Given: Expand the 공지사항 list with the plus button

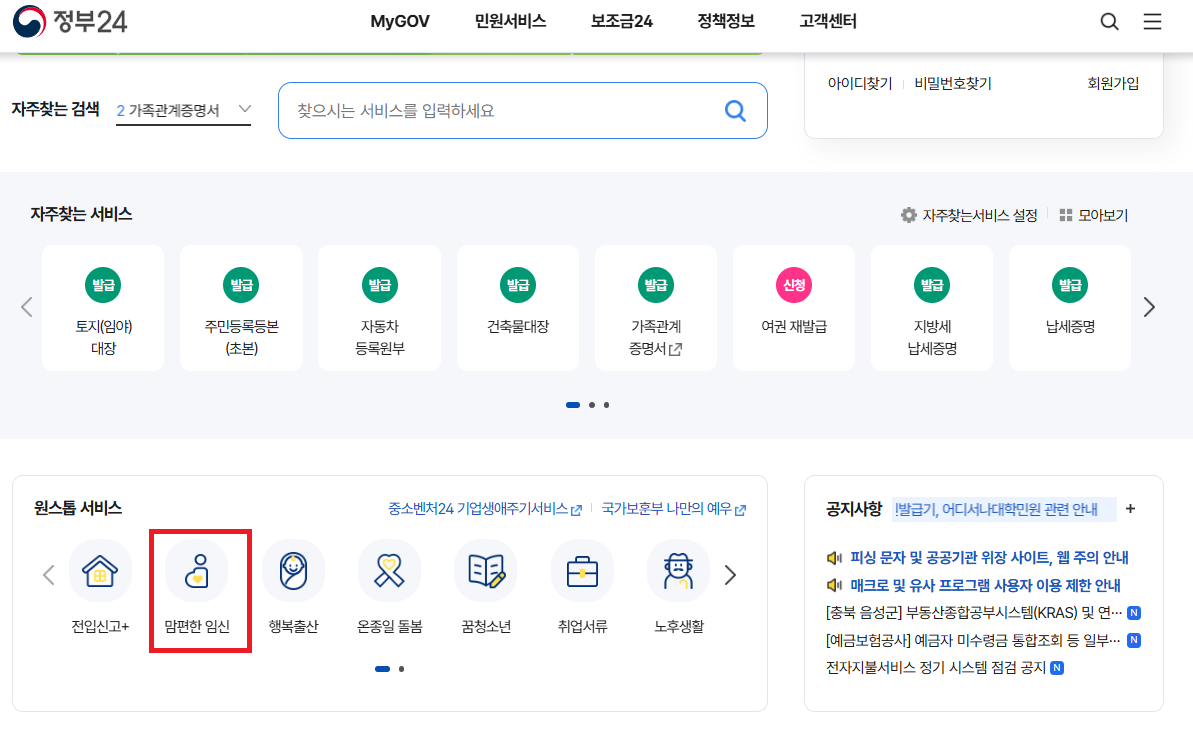Looking at the screenshot, I should click(1129, 509).
